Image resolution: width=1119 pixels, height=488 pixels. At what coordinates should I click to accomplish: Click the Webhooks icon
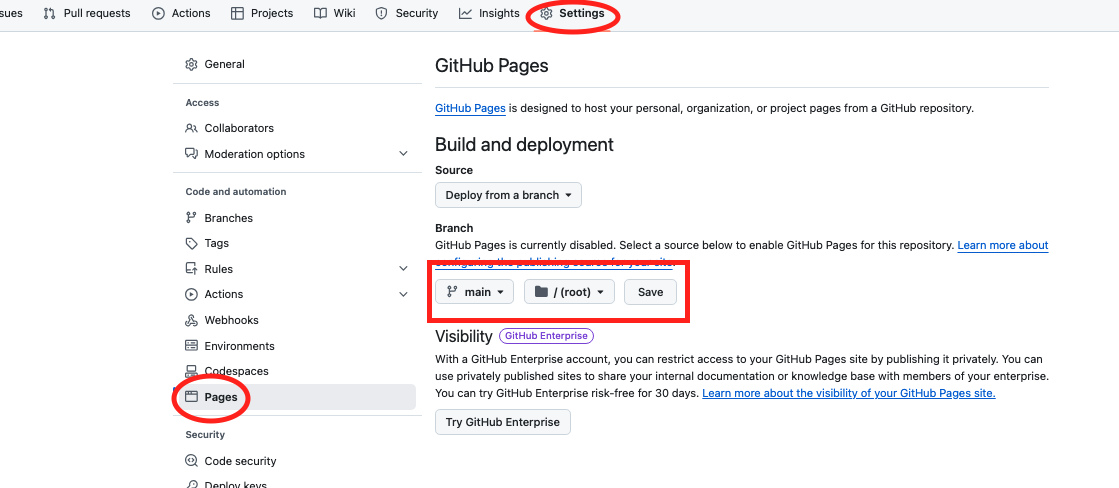[191, 320]
